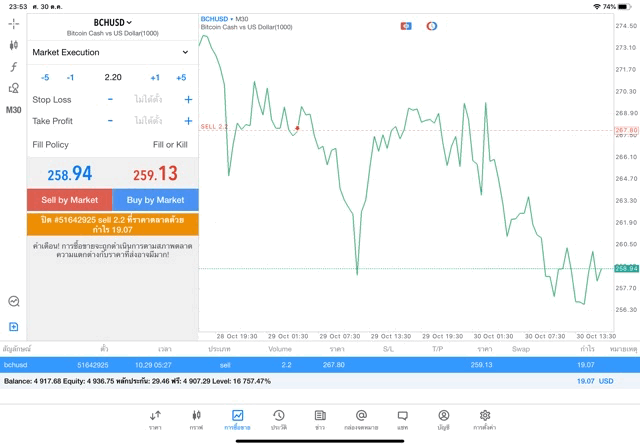The image size is (640, 447).
Task: Tap the new order plus icon
Action: [13, 327]
